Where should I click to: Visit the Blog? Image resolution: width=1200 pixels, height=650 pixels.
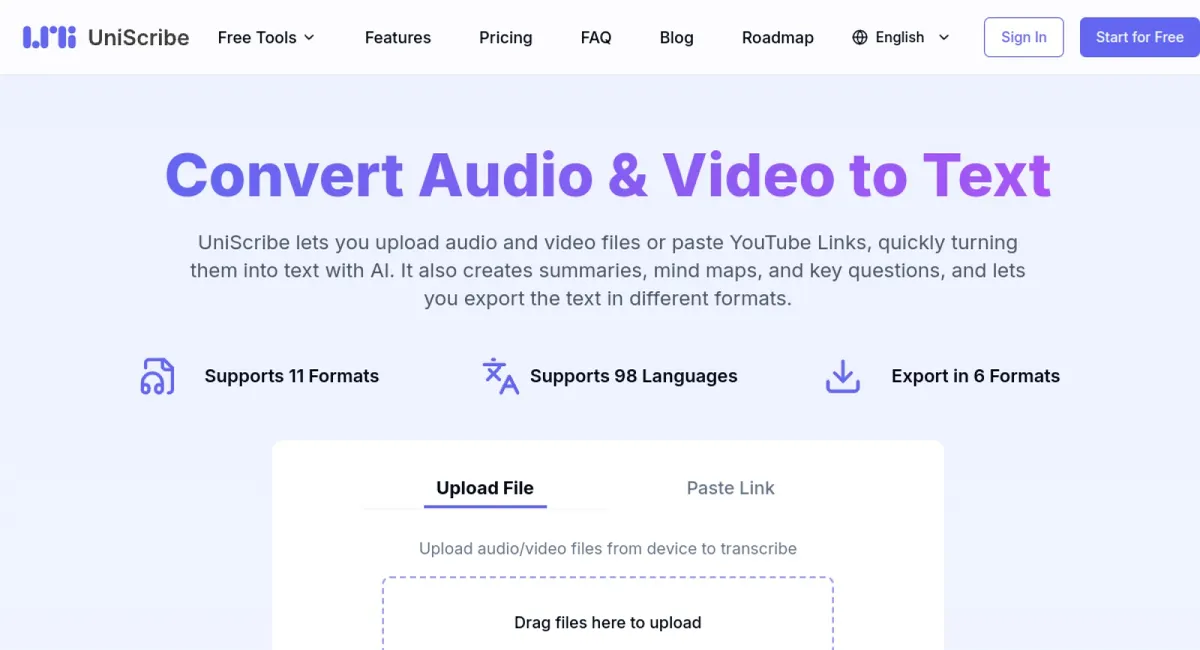[x=677, y=37]
